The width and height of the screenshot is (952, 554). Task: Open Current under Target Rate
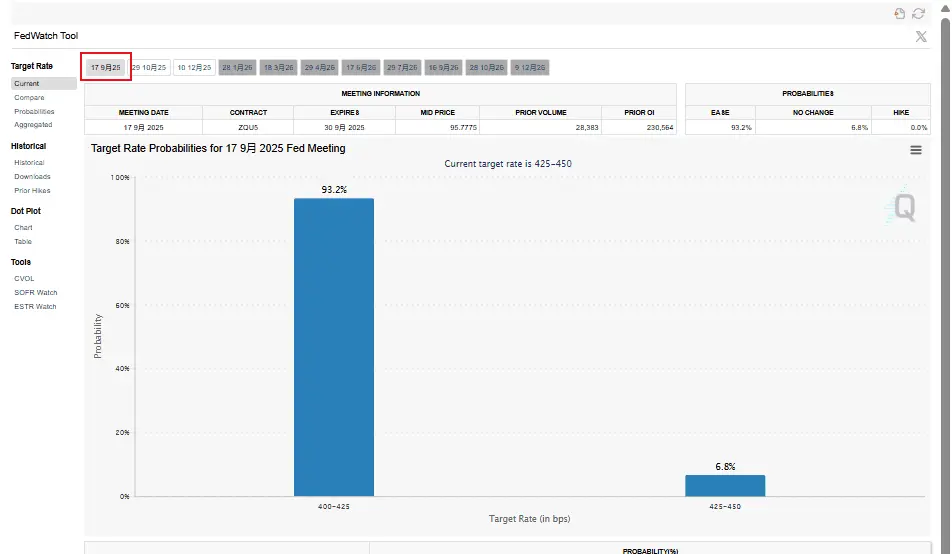click(44, 84)
